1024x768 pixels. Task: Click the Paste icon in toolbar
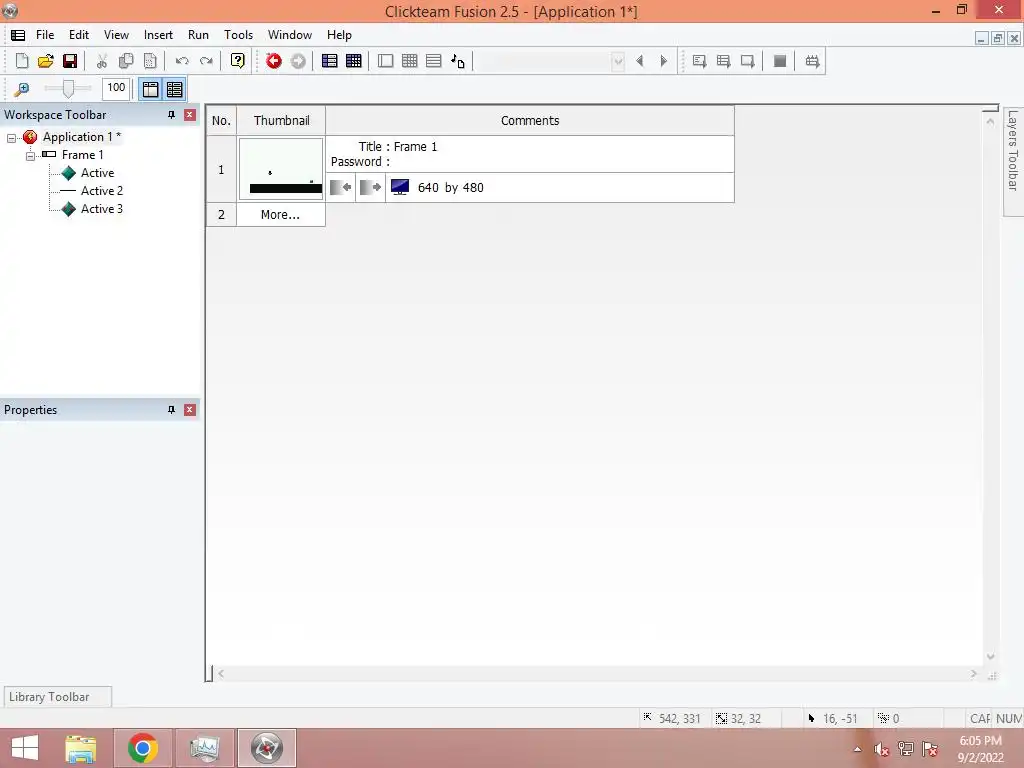tap(150, 61)
